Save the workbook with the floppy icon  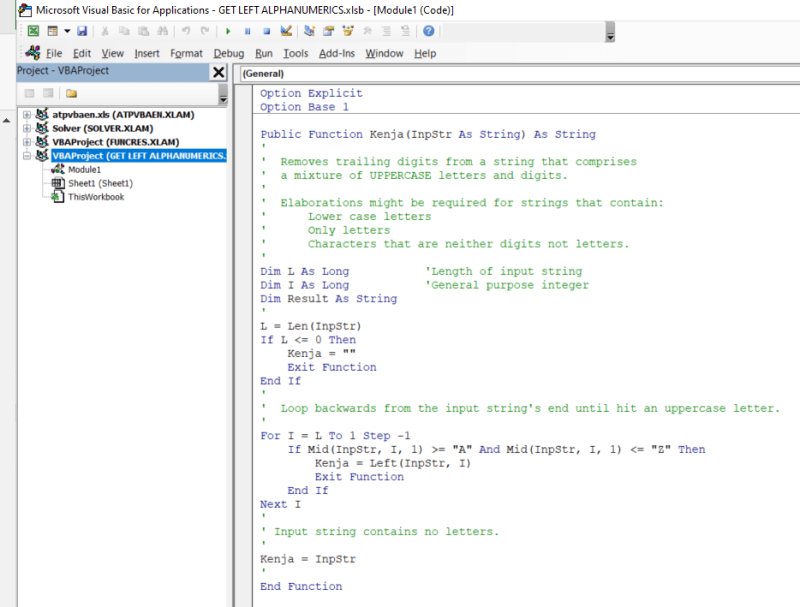click(x=82, y=31)
